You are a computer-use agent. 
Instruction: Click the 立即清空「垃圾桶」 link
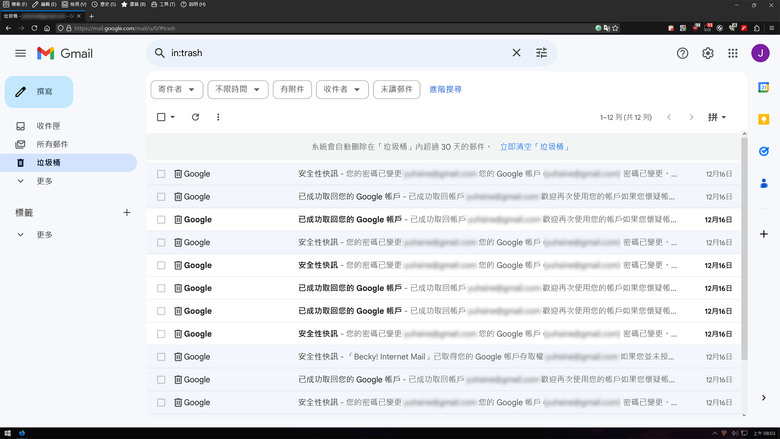point(535,147)
